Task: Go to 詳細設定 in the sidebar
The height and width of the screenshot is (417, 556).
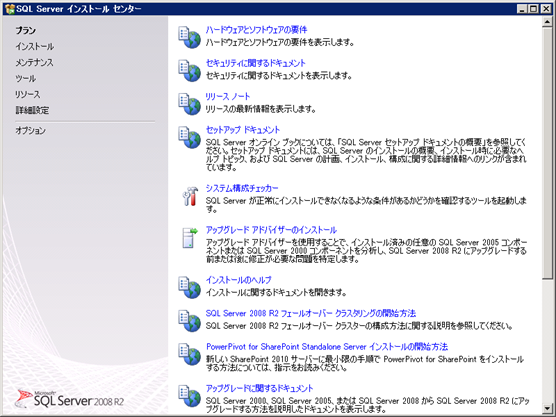Action: pos(32,110)
